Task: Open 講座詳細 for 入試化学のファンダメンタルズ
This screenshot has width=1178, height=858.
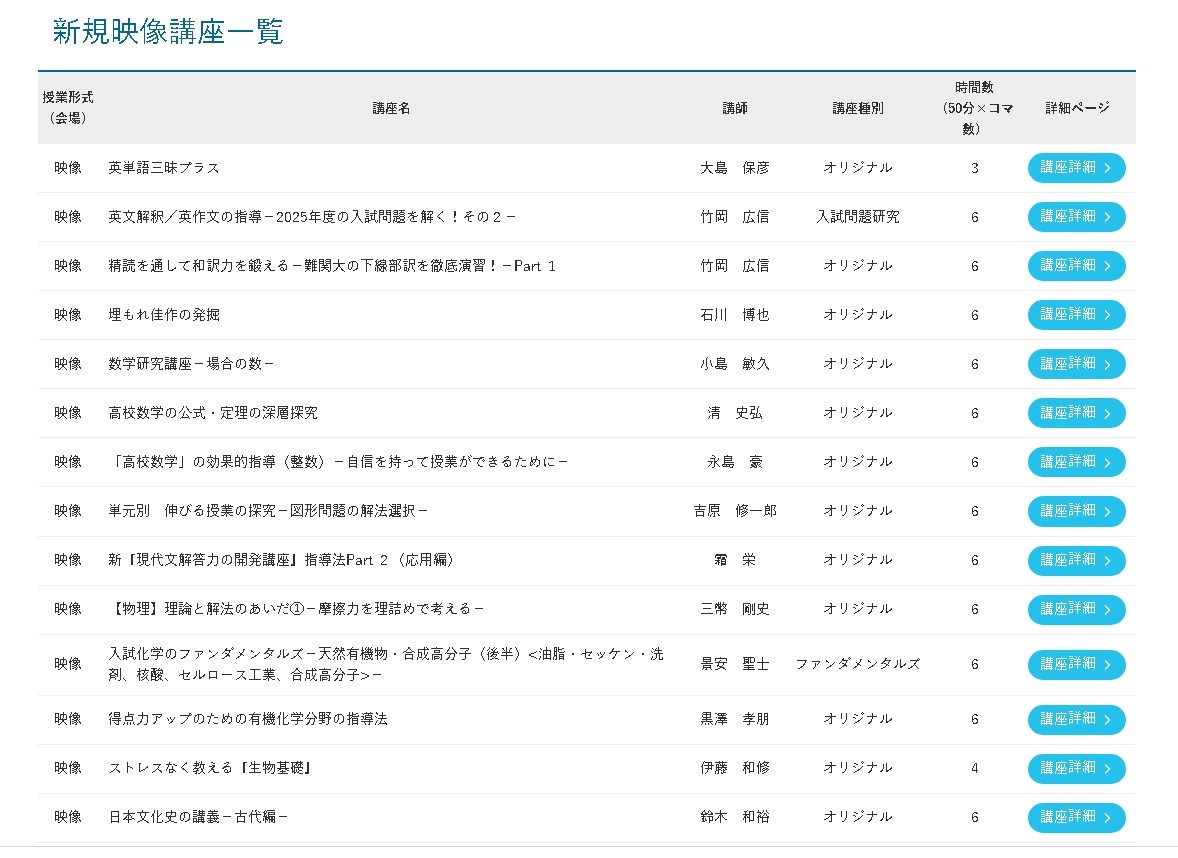Action: (1076, 664)
